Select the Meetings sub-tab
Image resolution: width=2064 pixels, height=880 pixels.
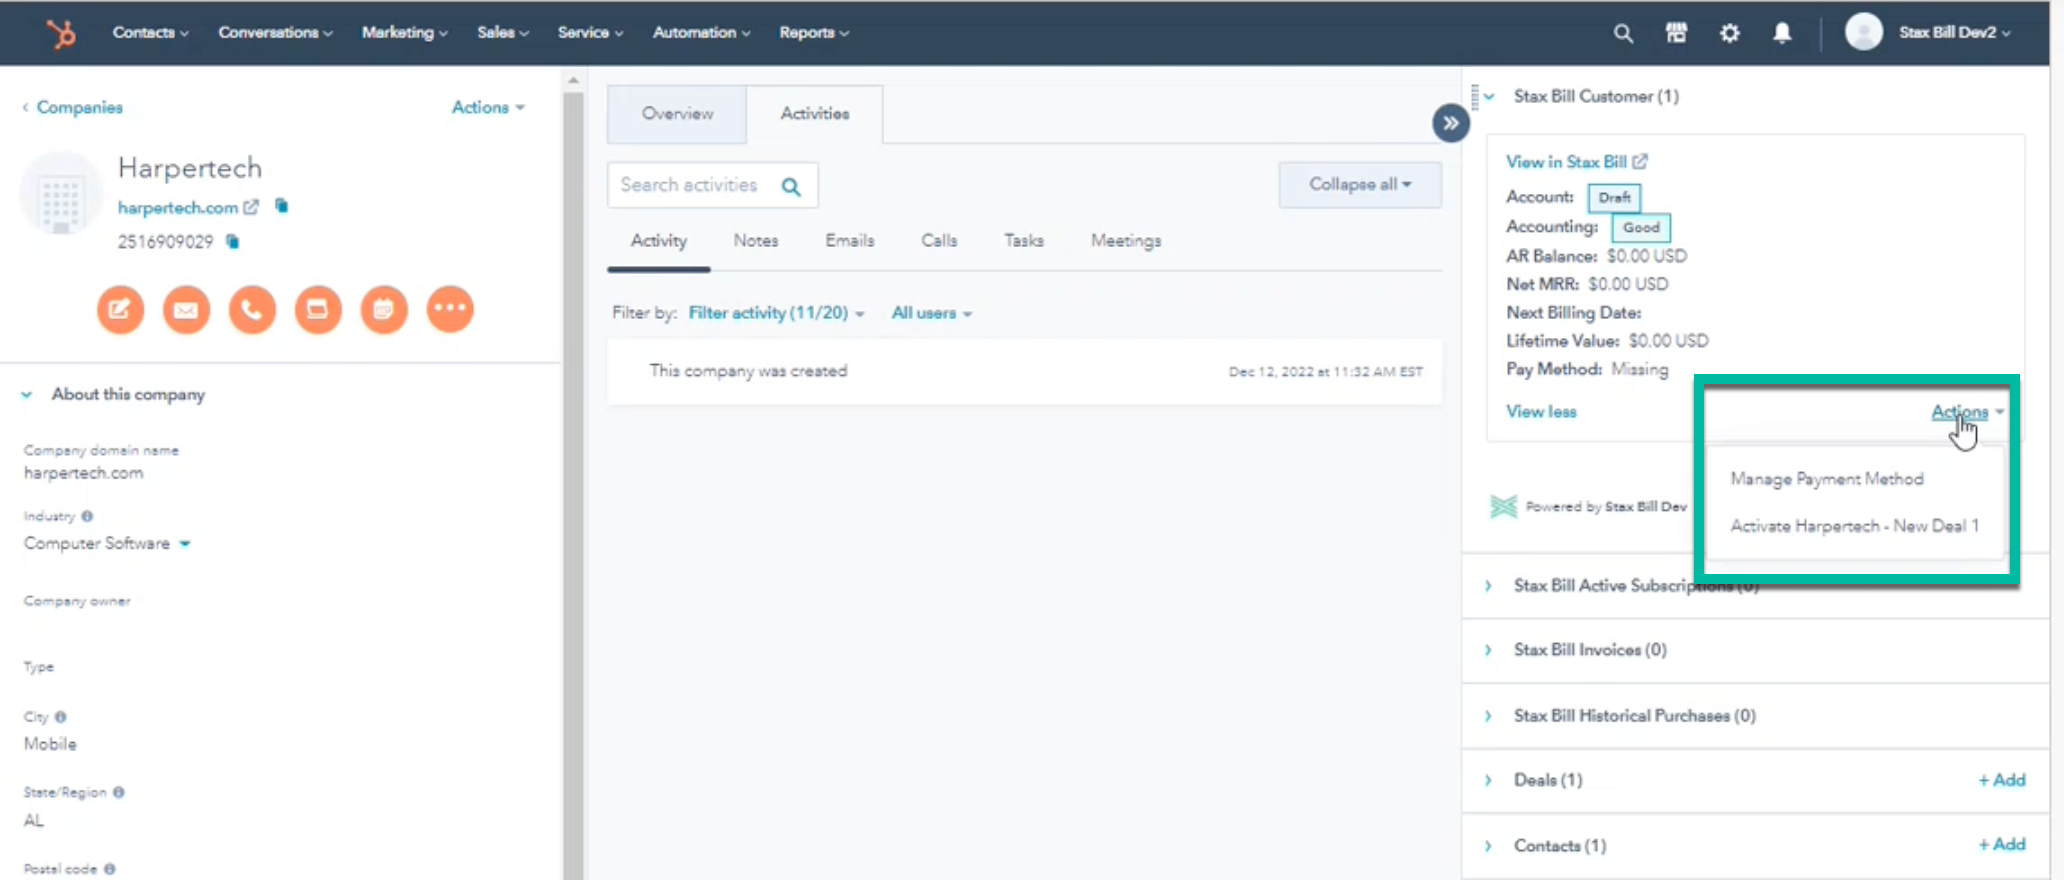[1126, 241]
